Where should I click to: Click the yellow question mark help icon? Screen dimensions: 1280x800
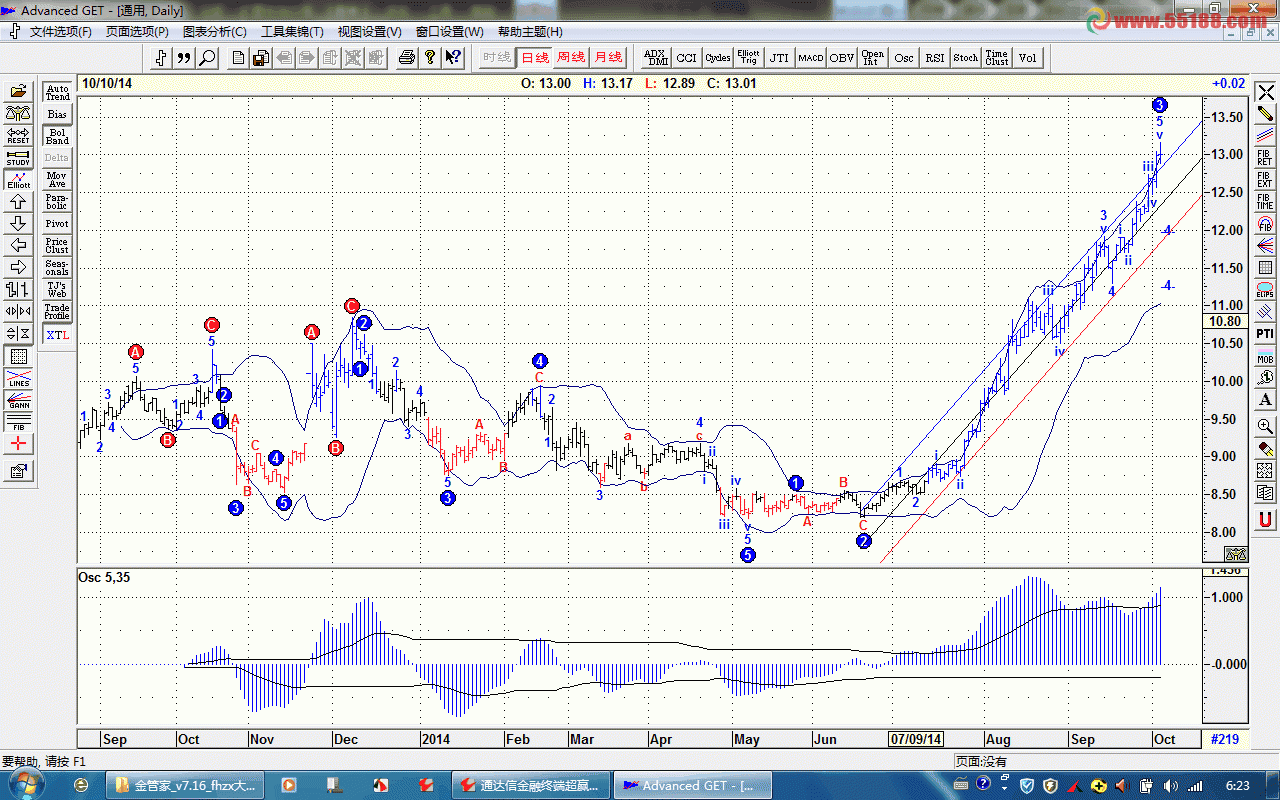(x=430, y=58)
